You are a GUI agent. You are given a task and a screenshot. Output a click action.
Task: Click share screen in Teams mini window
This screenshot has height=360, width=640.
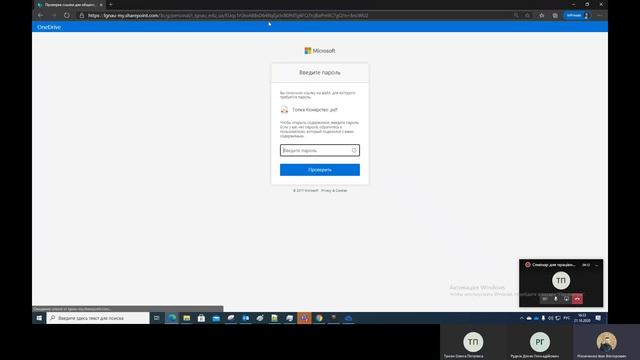tap(567, 299)
